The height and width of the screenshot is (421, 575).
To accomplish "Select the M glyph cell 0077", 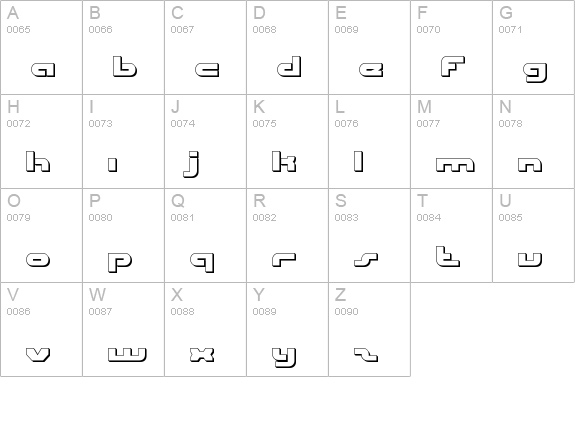I will click(451, 142).
